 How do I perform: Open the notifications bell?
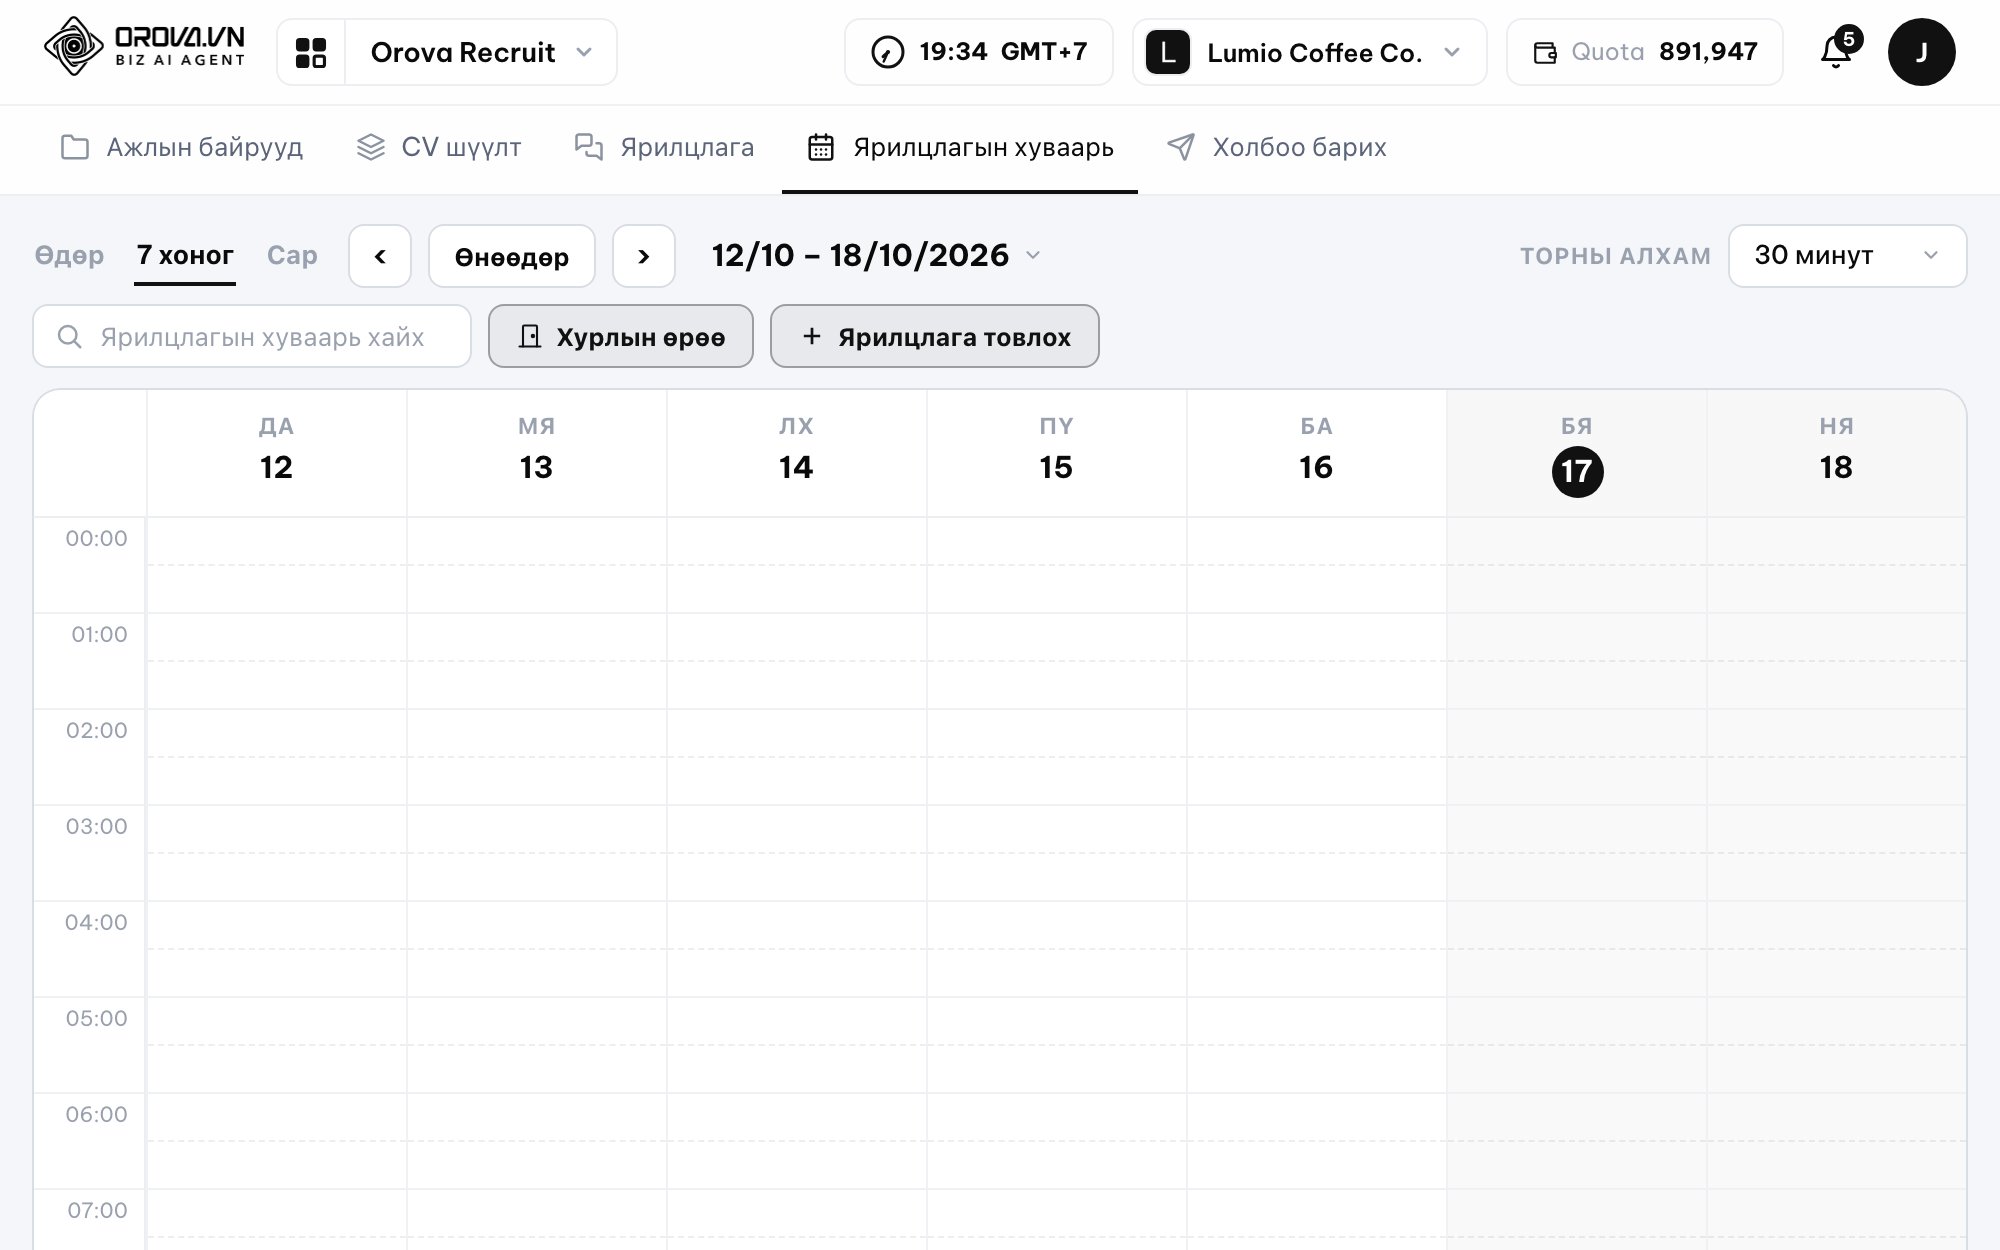point(1836,51)
